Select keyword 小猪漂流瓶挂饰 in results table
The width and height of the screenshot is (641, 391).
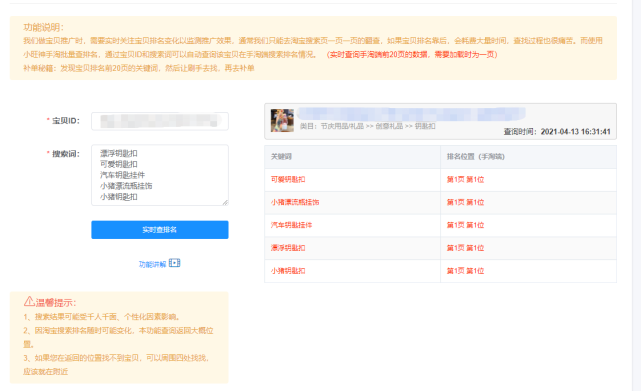pos(295,202)
